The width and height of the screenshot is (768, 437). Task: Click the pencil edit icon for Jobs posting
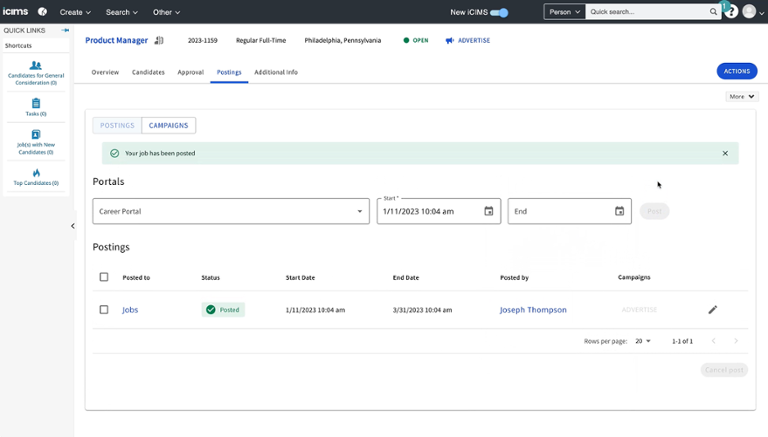pyautogui.click(x=713, y=310)
